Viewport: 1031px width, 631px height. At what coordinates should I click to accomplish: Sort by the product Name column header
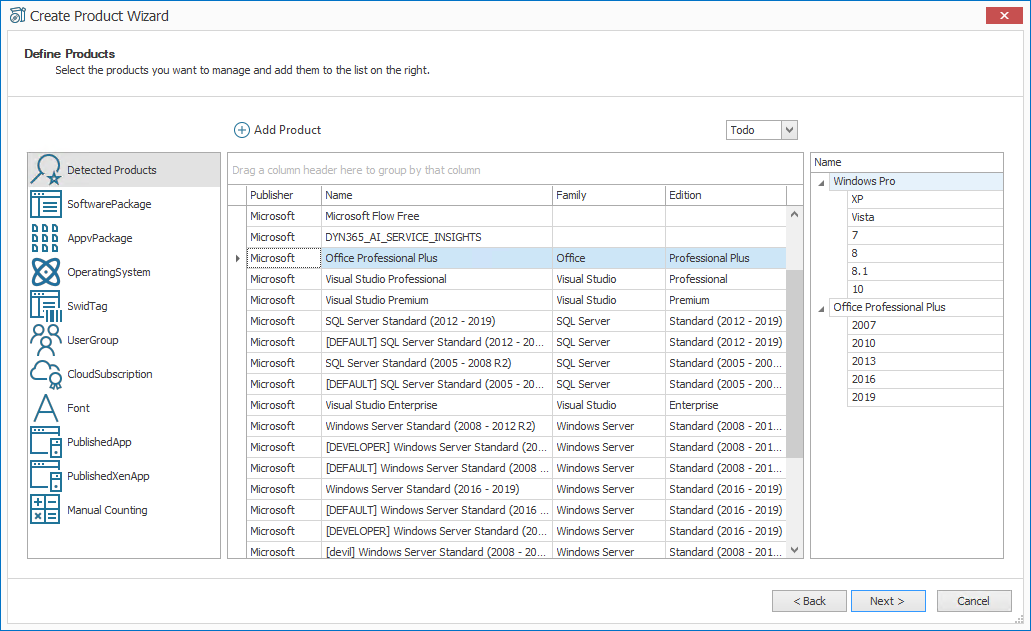pyautogui.click(x=437, y=195)
